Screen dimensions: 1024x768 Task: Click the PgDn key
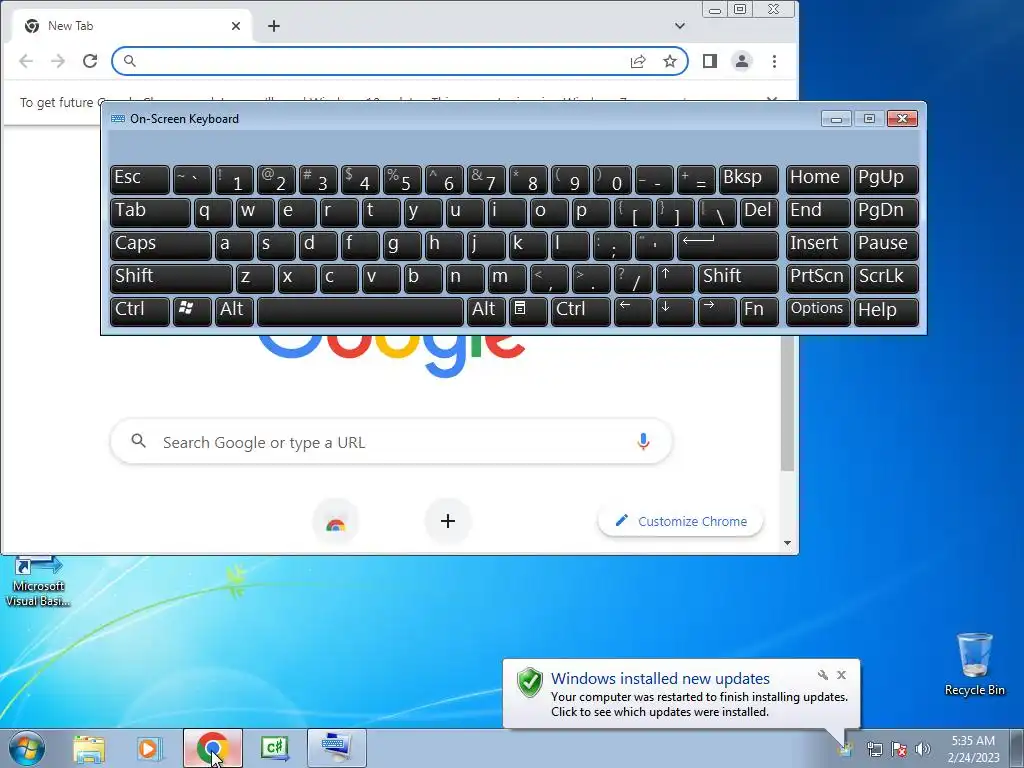pyautogui.click(x=886, y=212)
